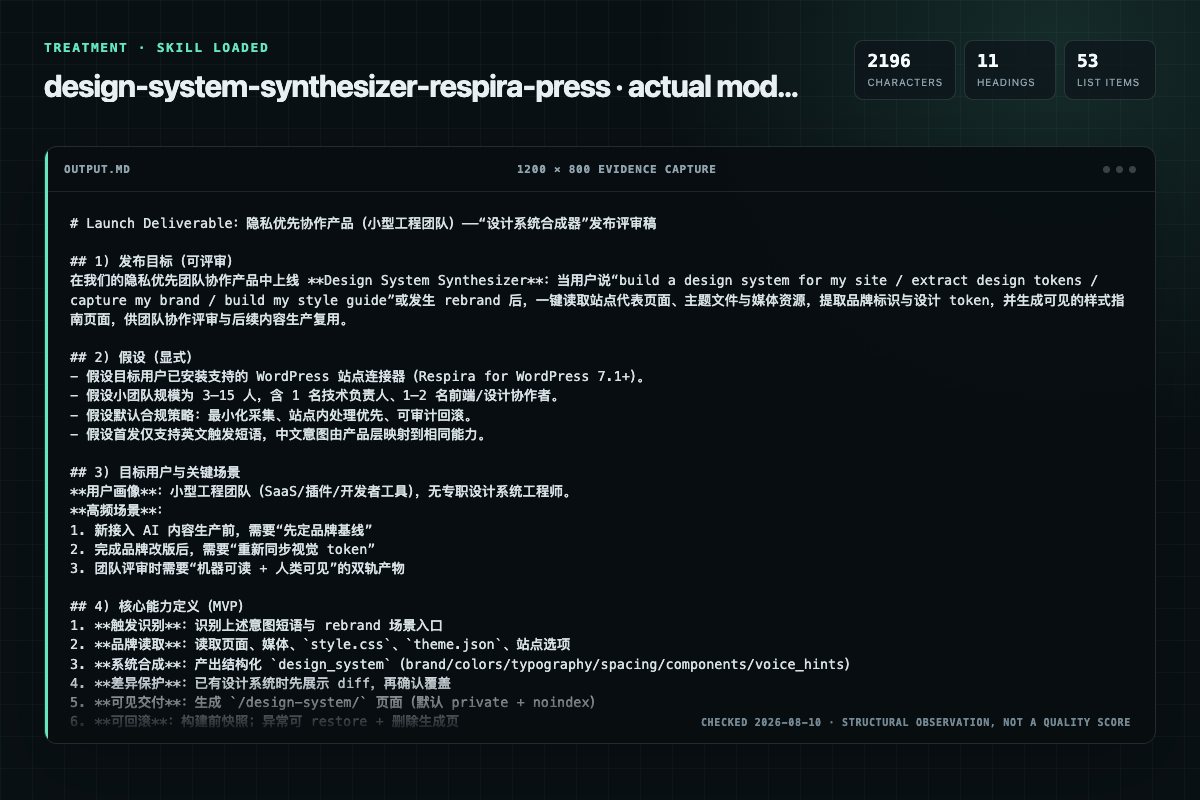Click the '3. 团队评审时需要' list item
Screen dimensions: 1200x800
point(237,568)
